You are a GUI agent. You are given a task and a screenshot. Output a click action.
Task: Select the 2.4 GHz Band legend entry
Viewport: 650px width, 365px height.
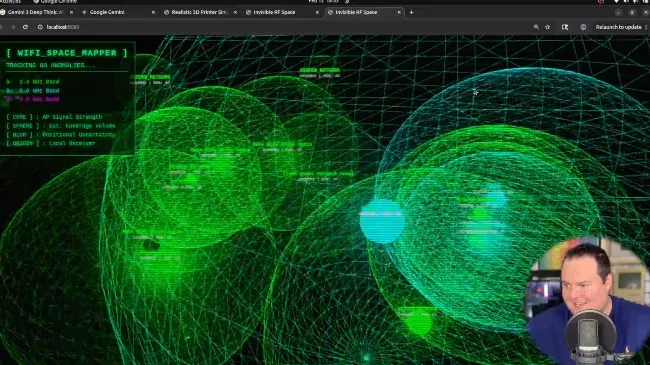tap(33, 82)
